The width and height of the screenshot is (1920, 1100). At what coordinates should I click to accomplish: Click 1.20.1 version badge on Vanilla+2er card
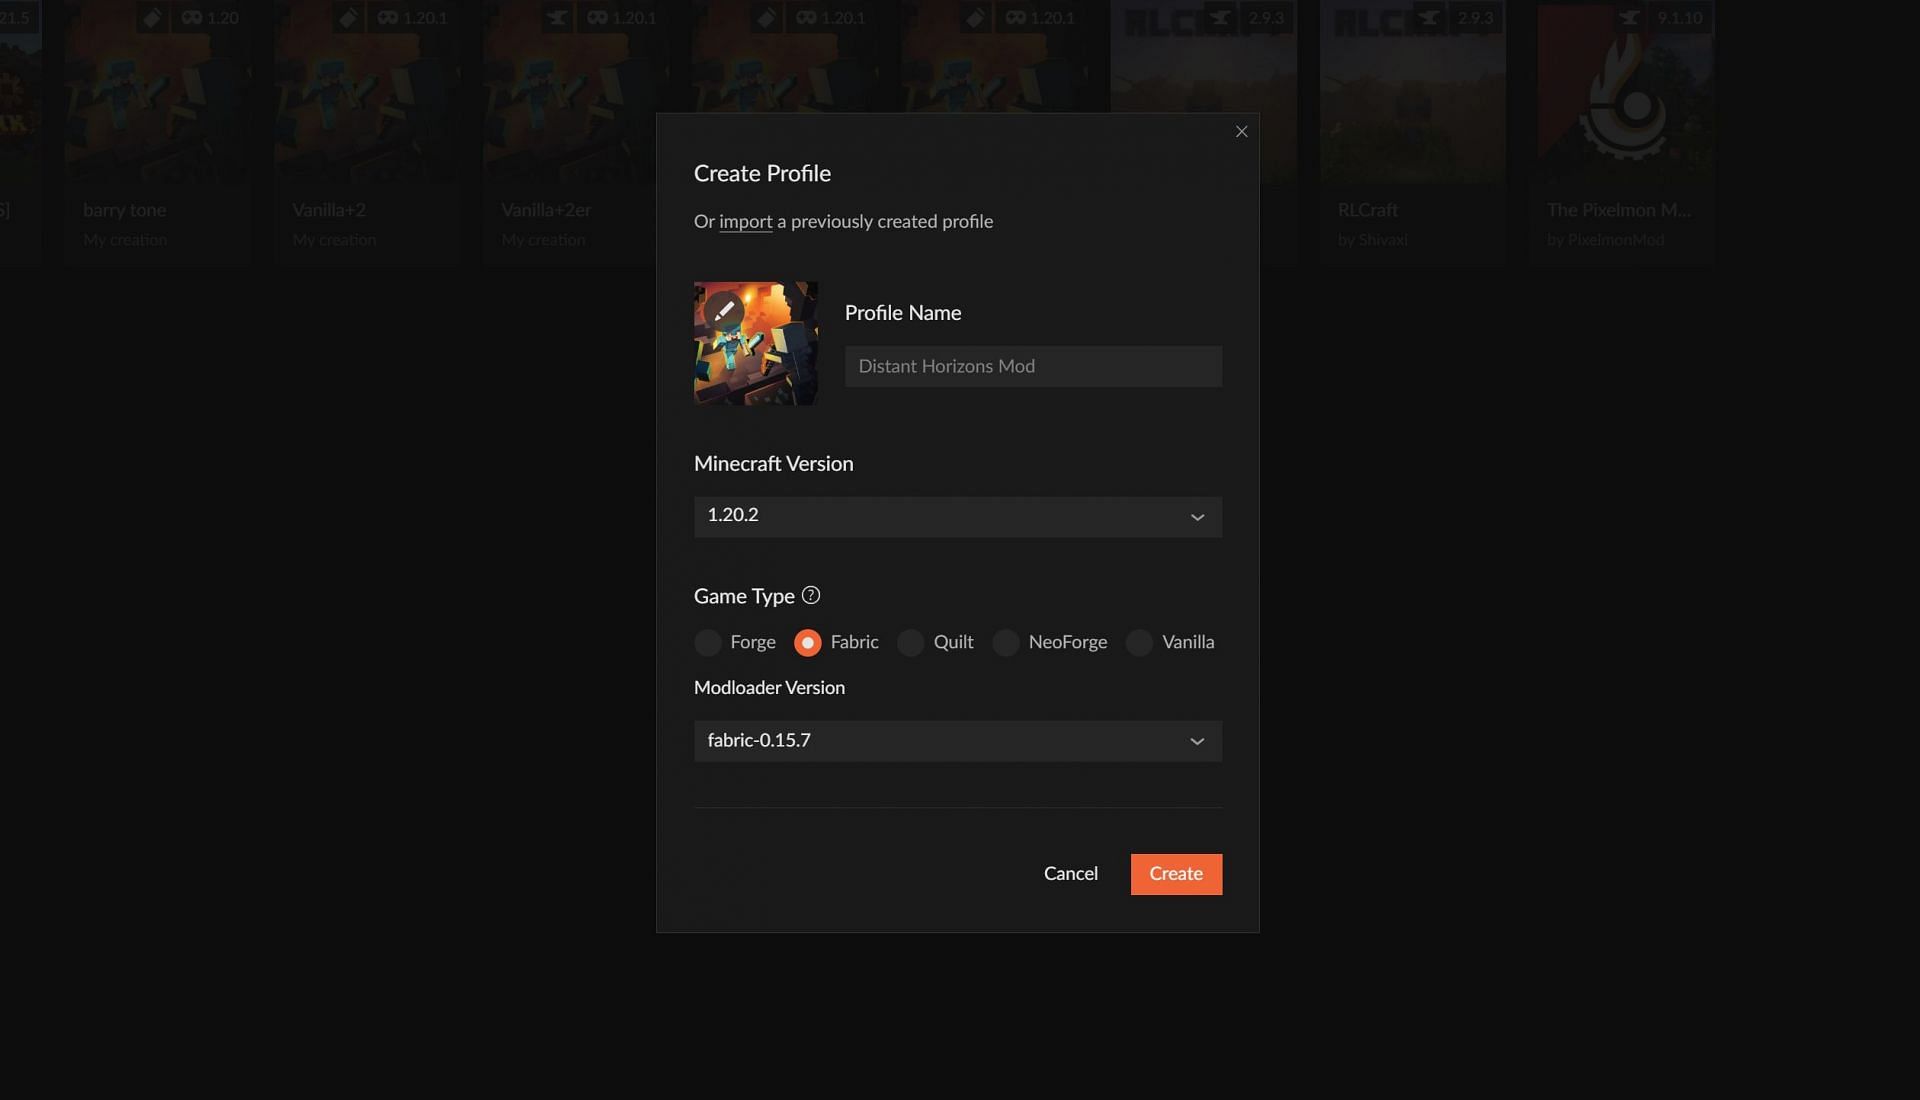(x=621, y=18)
